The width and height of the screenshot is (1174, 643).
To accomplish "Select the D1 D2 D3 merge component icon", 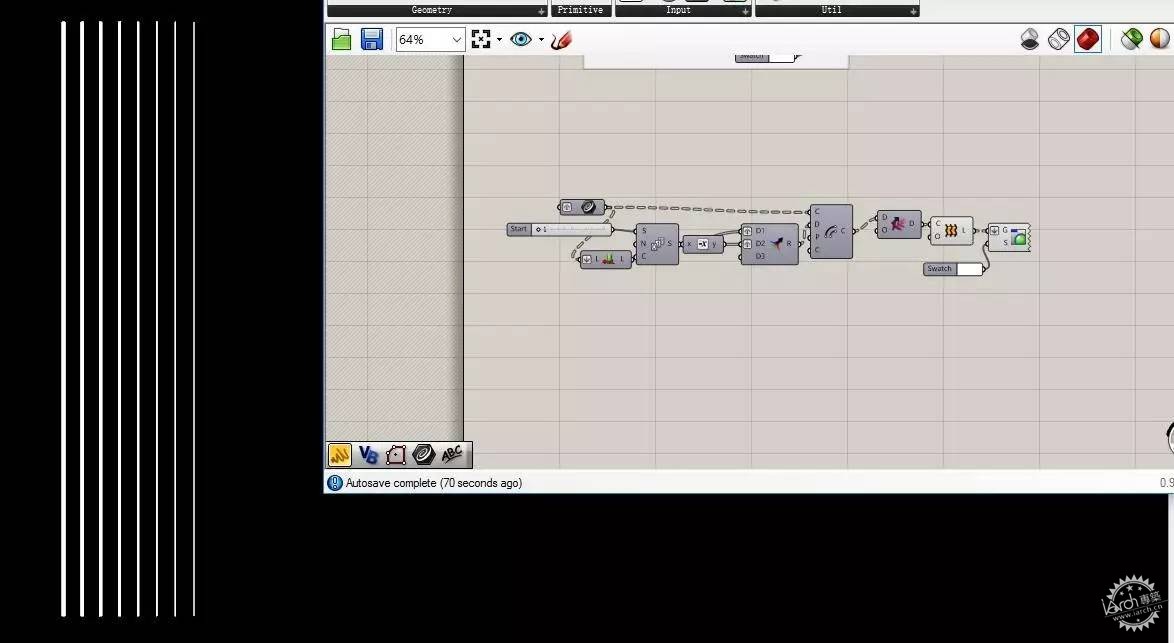I will (x=777, y=244).
